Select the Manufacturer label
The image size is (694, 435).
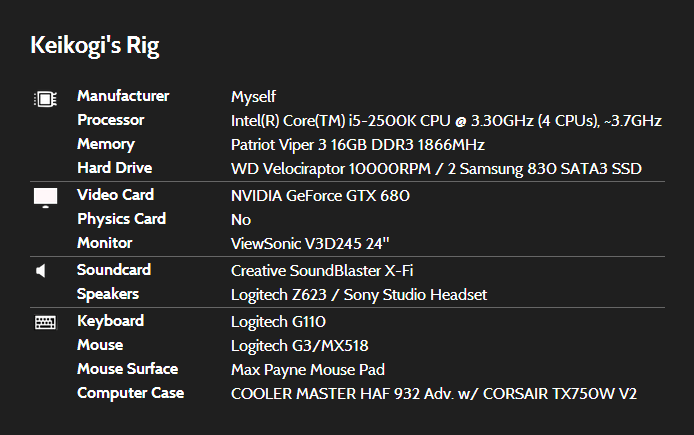pos(123,96)
